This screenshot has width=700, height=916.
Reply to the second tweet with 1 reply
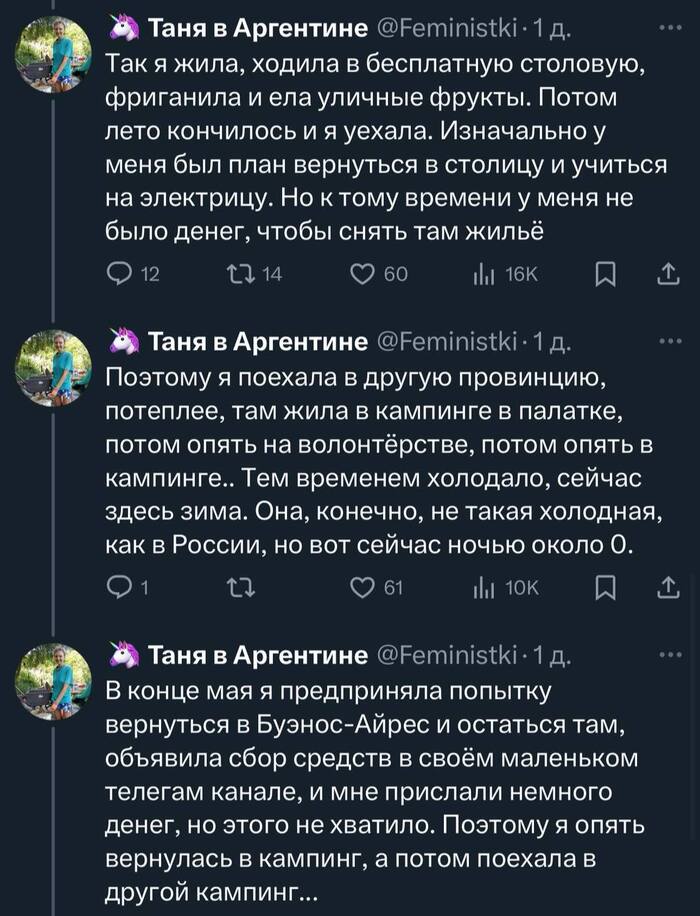pyautogui.click(x=119, y=588)
